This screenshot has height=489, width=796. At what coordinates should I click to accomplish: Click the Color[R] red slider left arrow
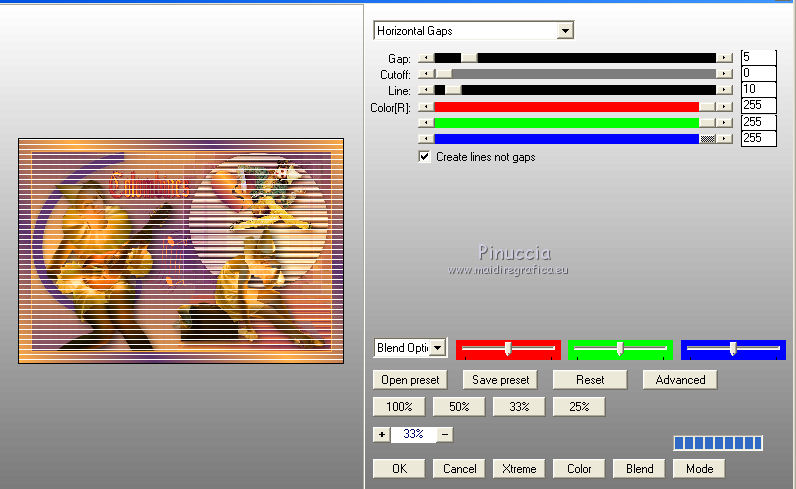tap(426, 107)
